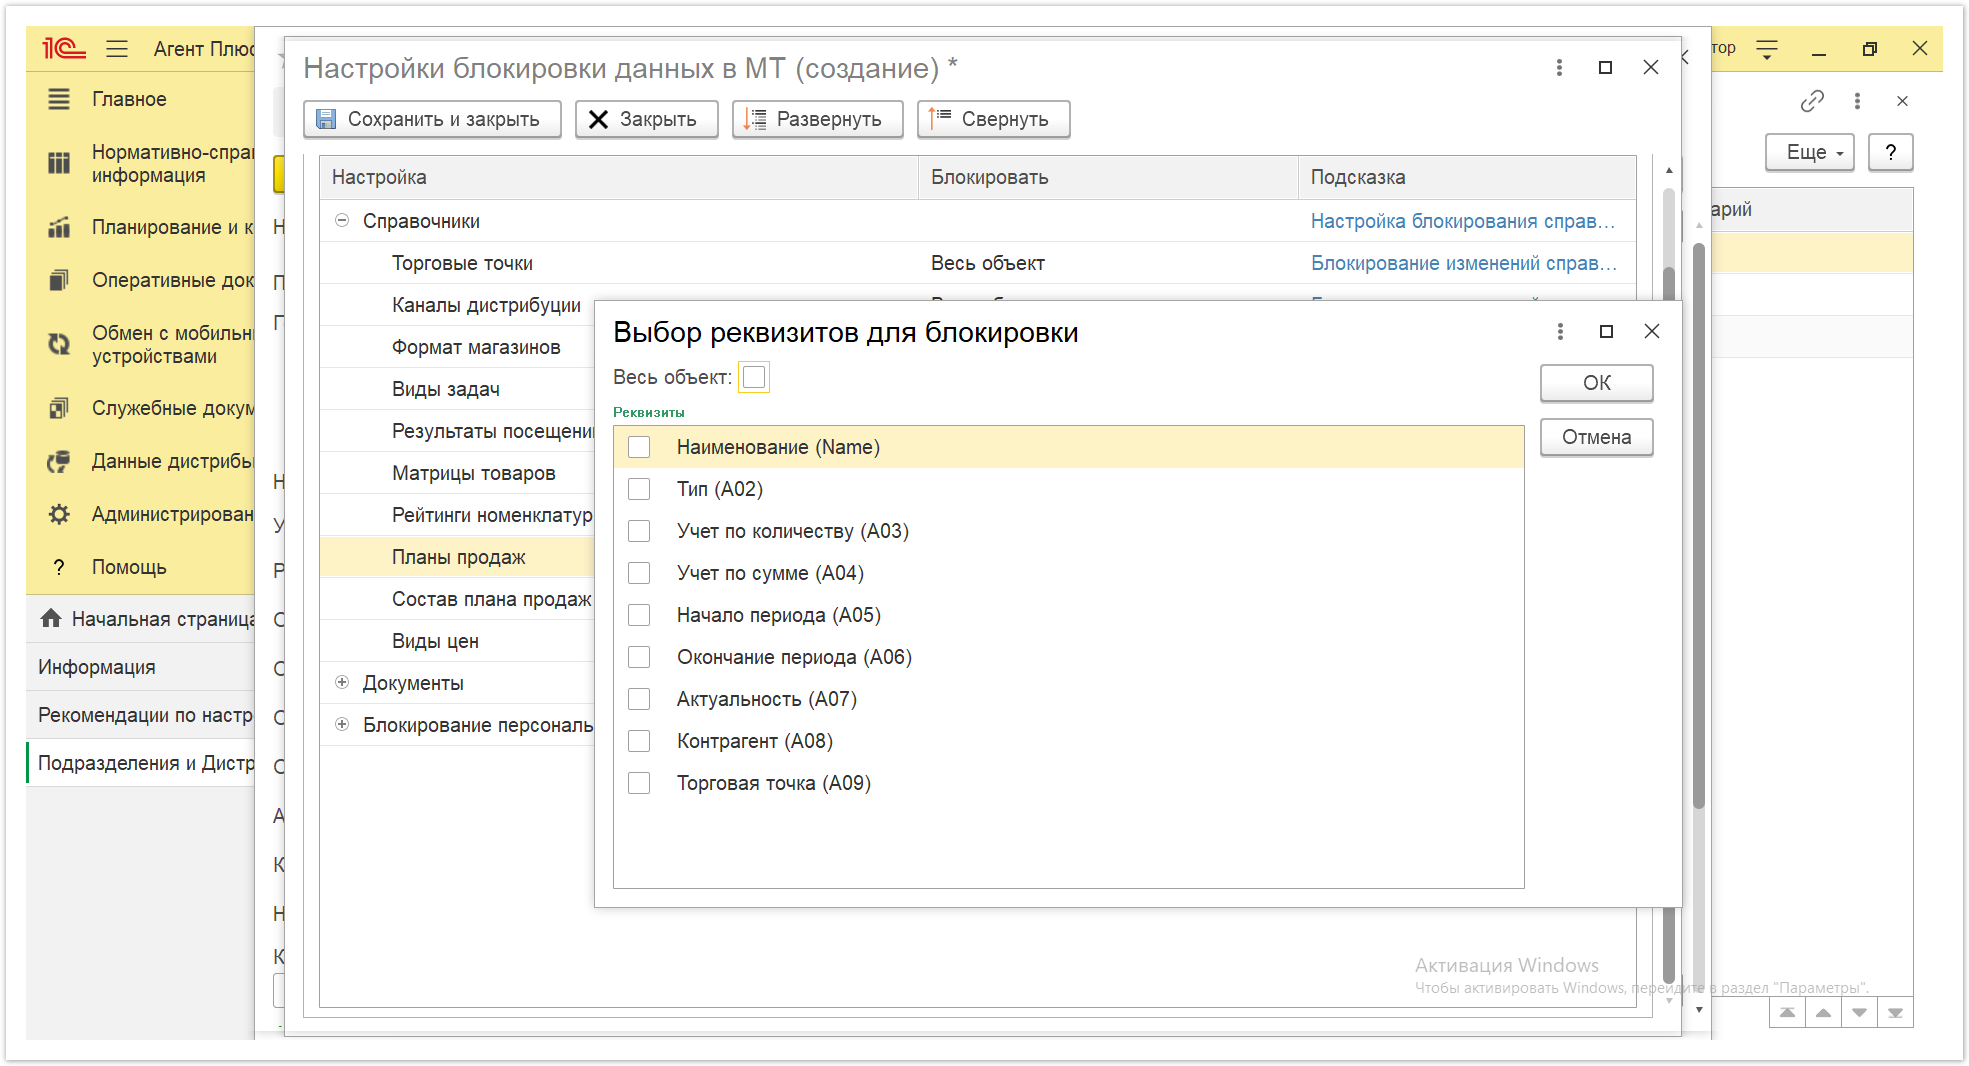
Task: Open the 1C hamburger main menu icon
Action: [117, 48]
